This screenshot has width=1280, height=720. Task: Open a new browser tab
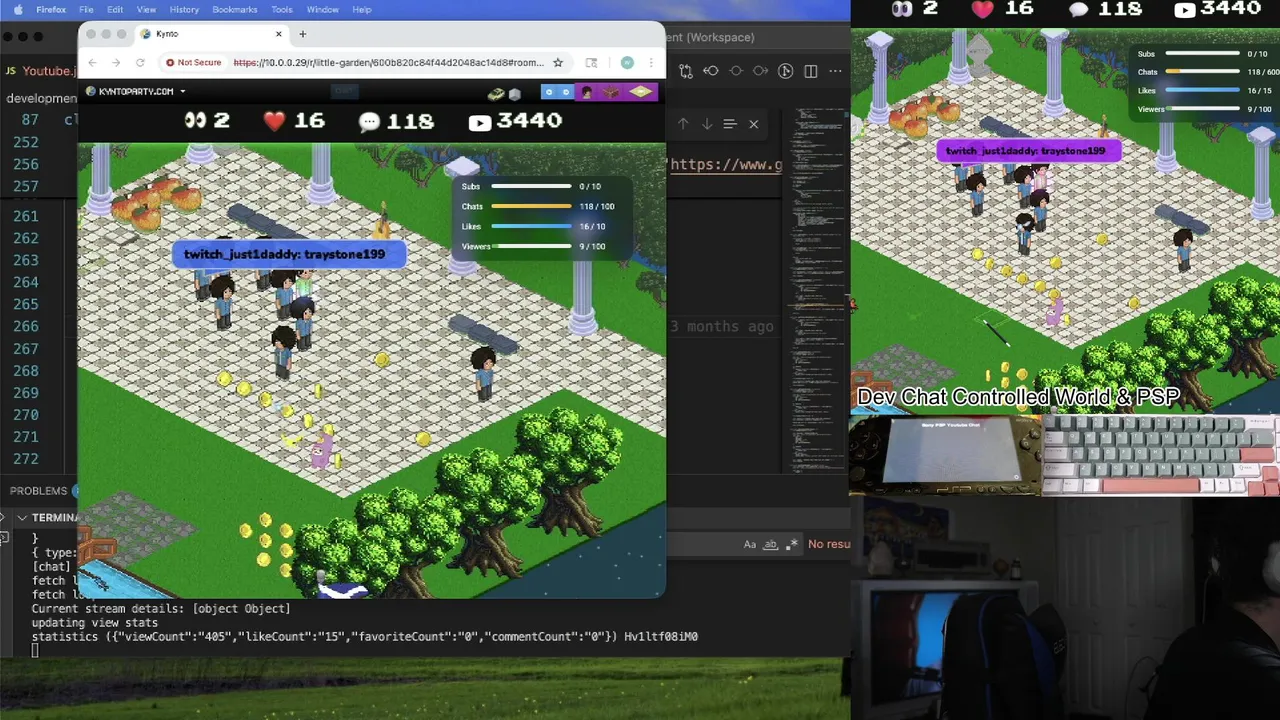(x=303, y=34)
